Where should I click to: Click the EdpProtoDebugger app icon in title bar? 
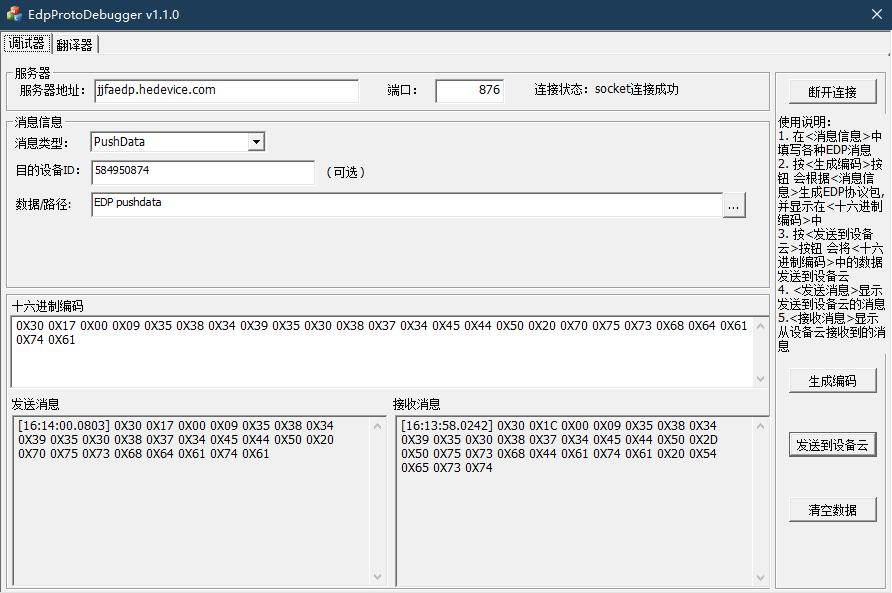pyautogui.click(x=14, y=14)
